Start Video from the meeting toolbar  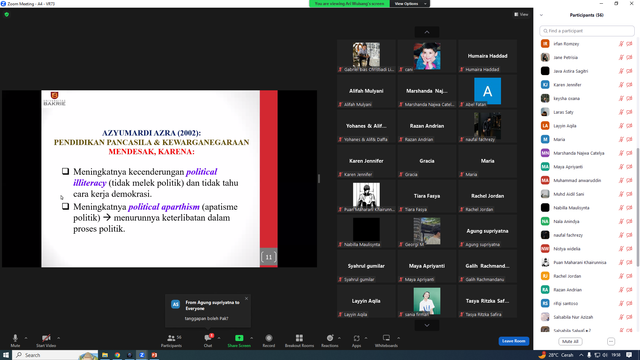pyautogui.click(x=46, y=340)
